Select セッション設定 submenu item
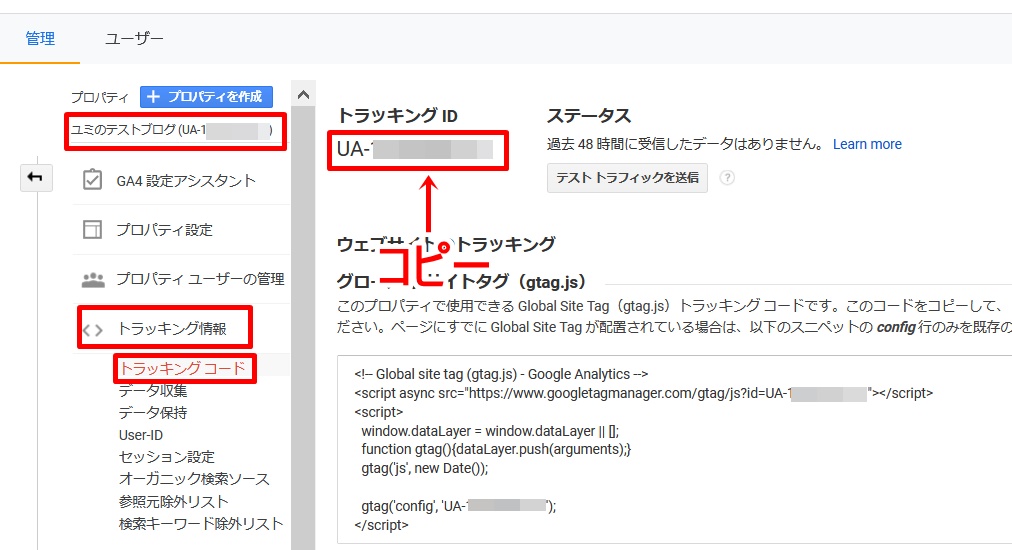 point(167,457)
